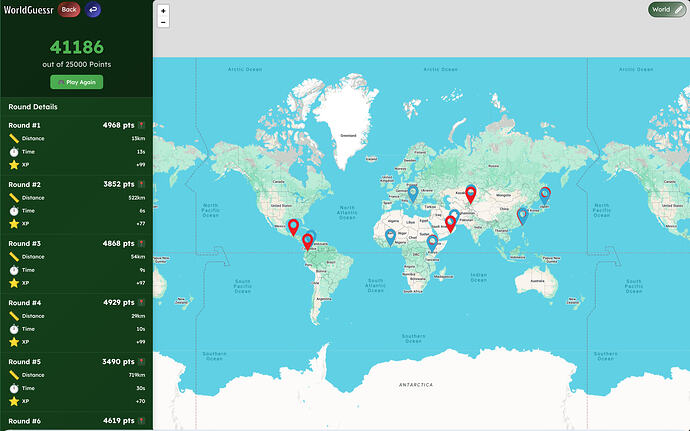Click the ruler icon in Round #3
Viewport: 690px width, 431px height.
click(14, 257)
